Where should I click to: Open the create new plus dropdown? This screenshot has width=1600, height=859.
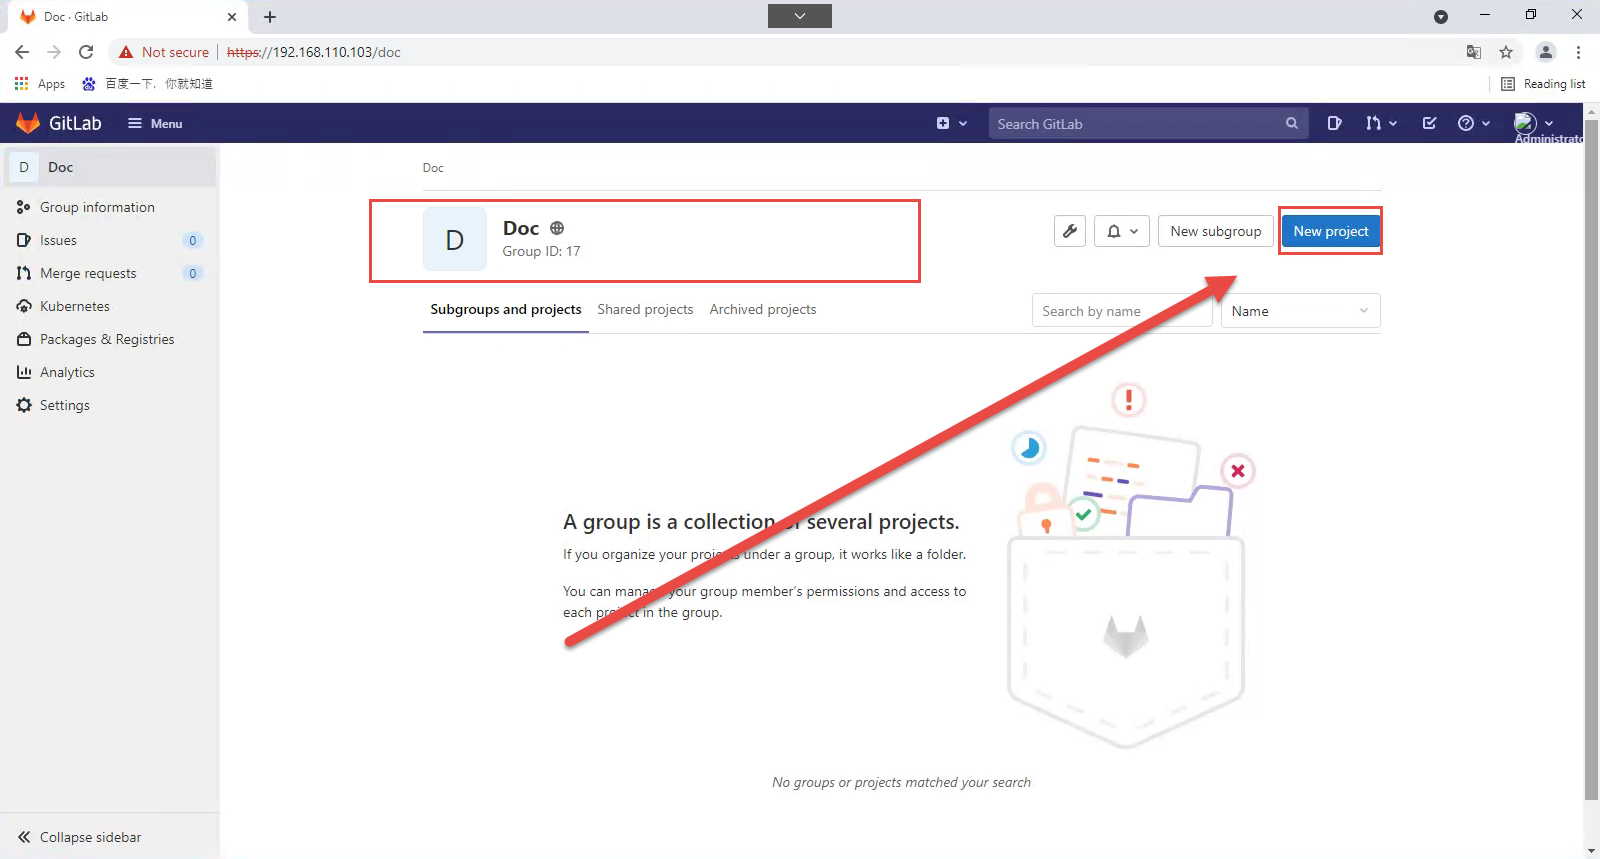pos(951,123)
